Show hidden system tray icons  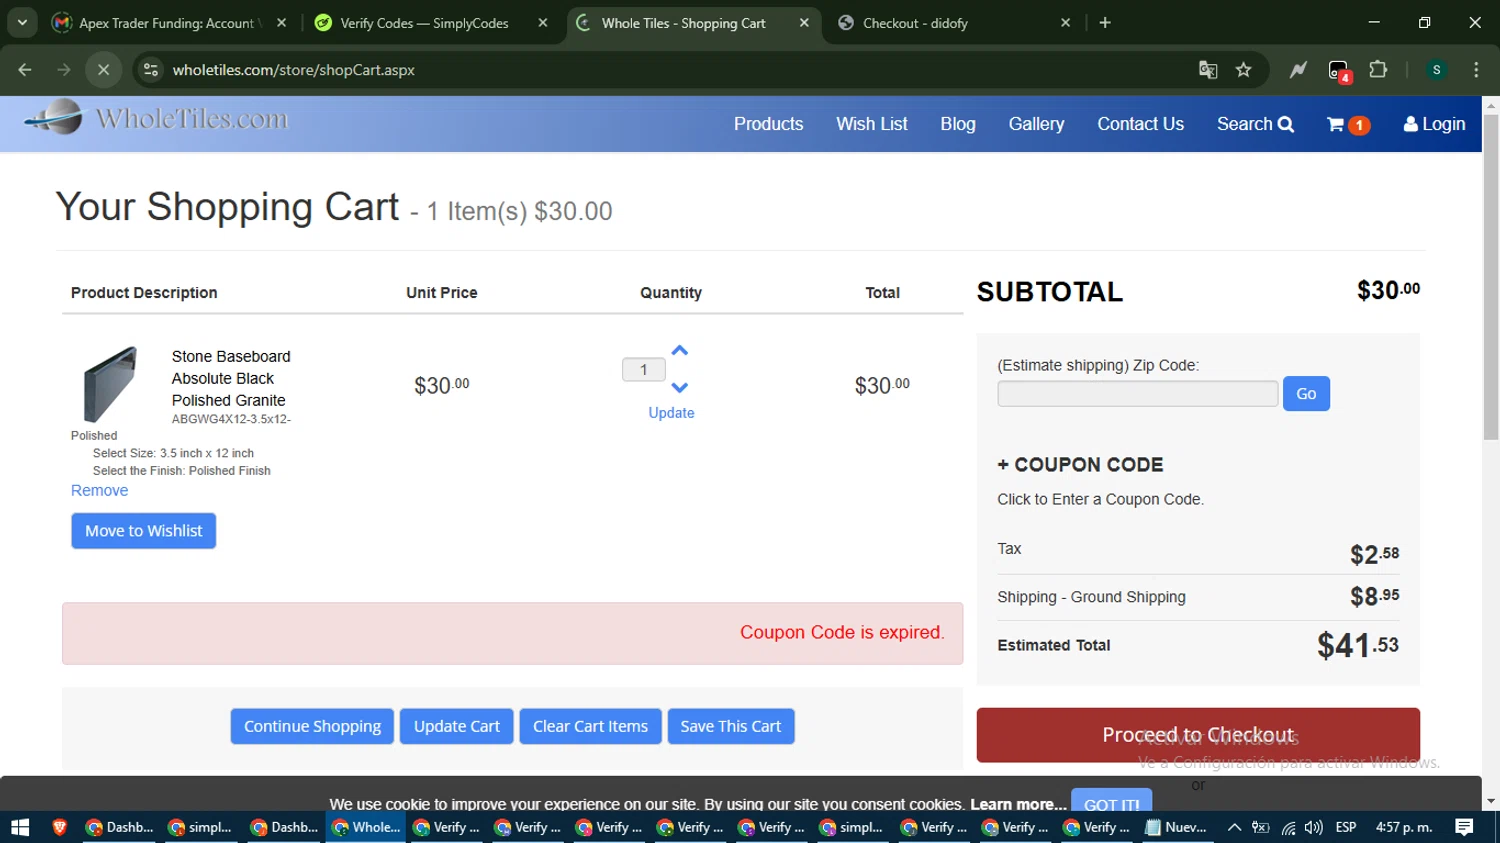tap(1234, 827)
